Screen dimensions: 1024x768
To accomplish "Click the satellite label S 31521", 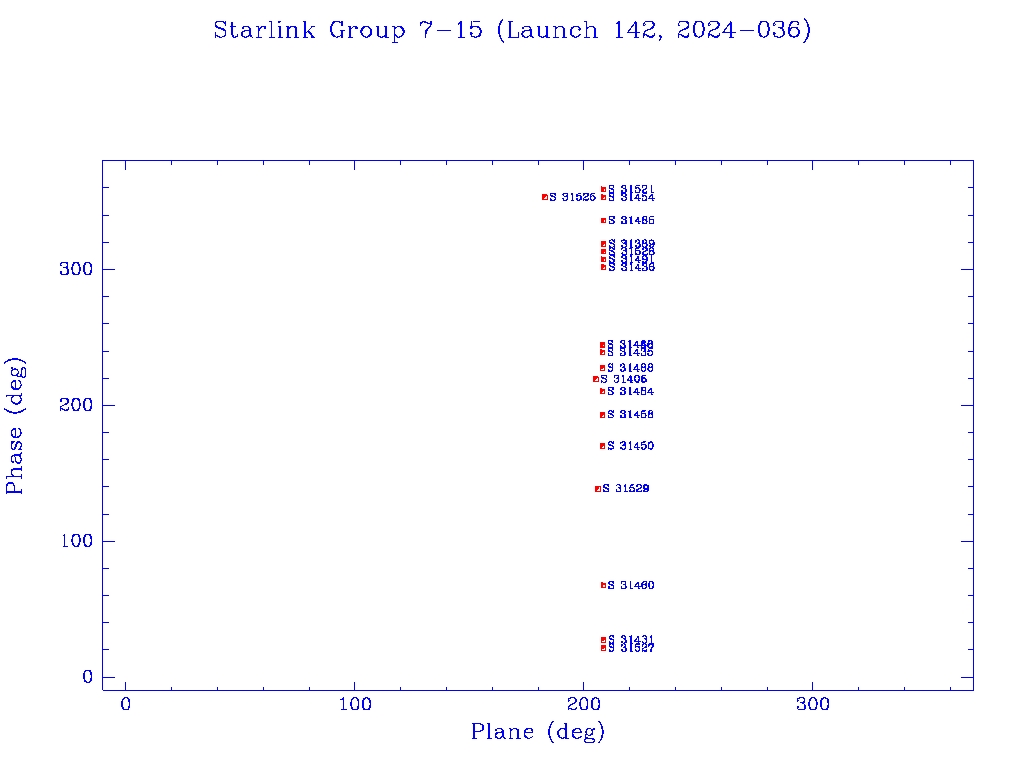I will [632, 189].
